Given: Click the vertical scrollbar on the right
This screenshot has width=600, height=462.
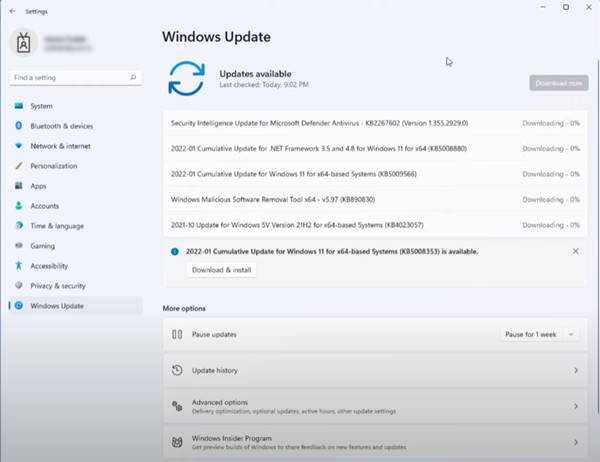Looking at the screenshot, I should (598, 237).
